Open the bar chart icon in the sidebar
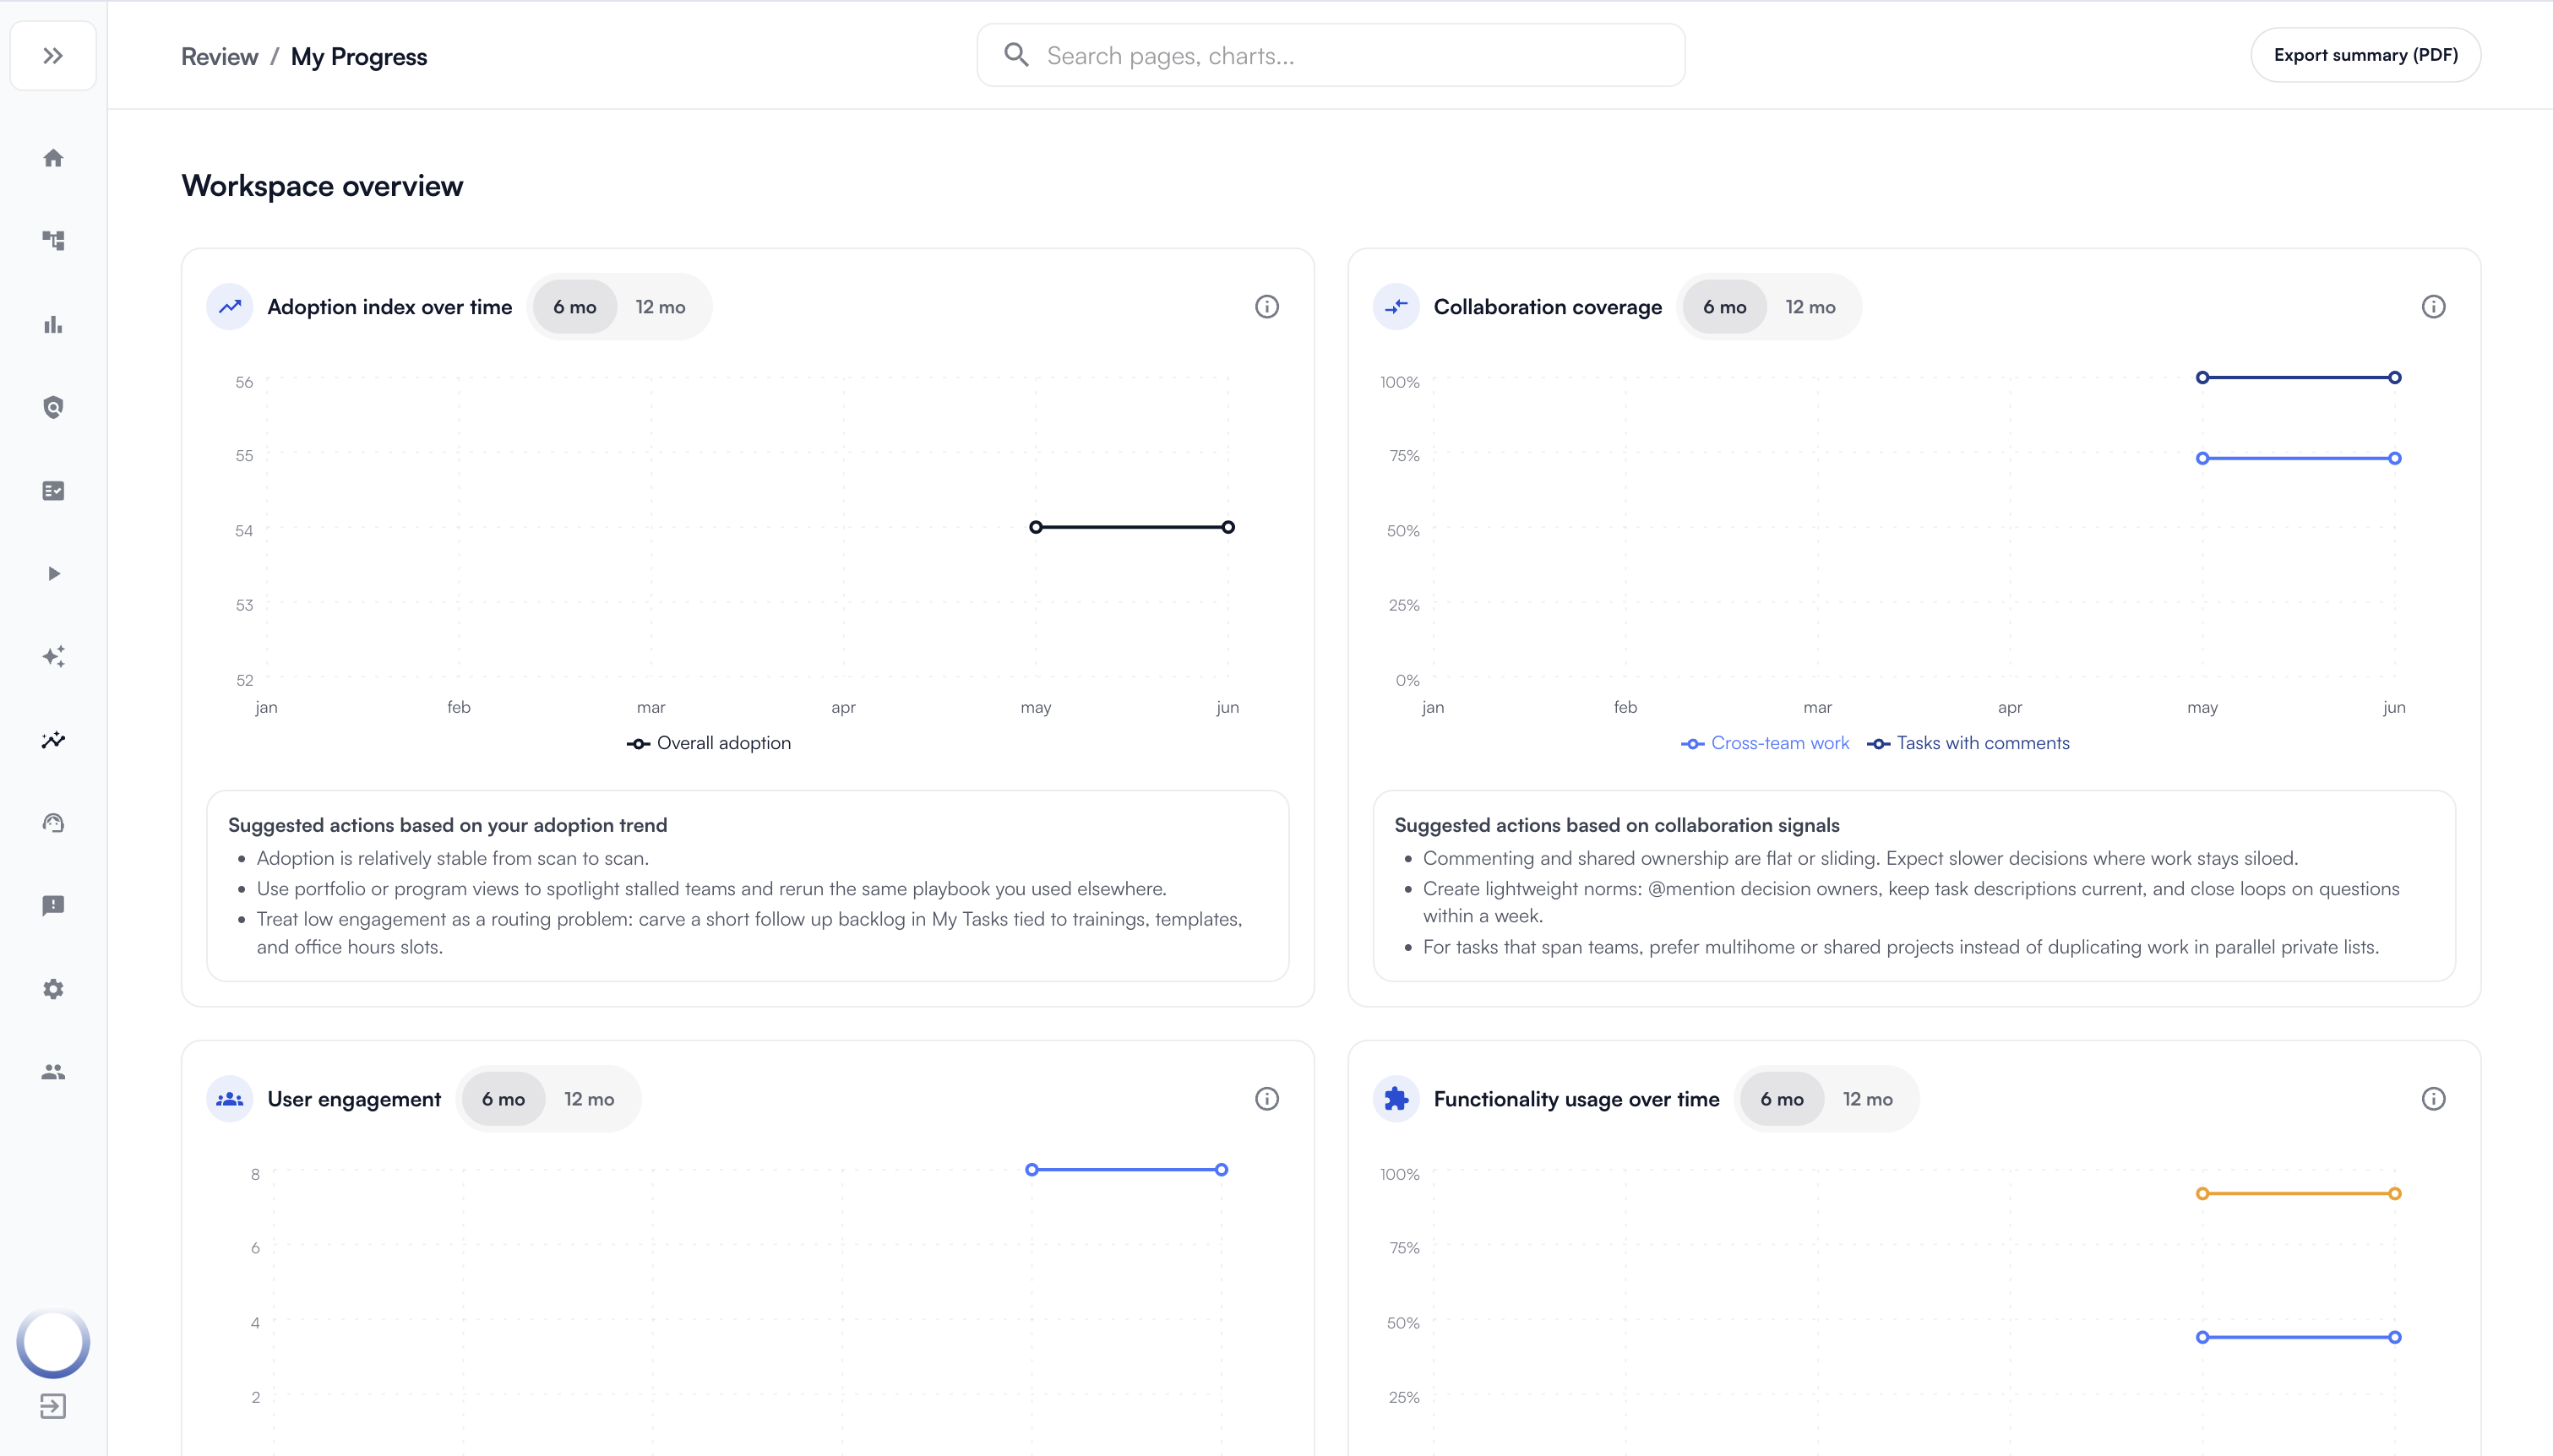 (x=53, y=324)
